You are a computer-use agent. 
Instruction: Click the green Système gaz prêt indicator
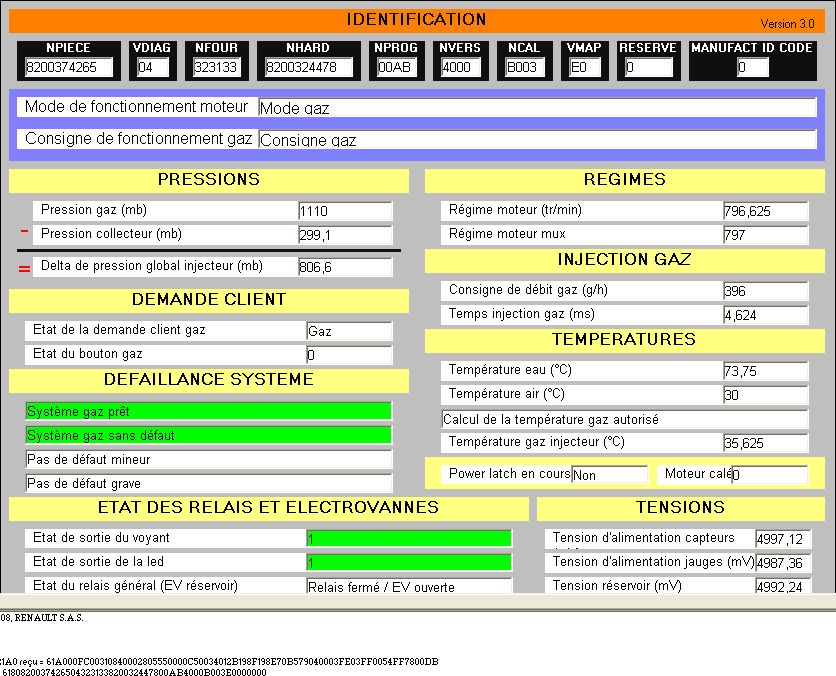[208, 411]
